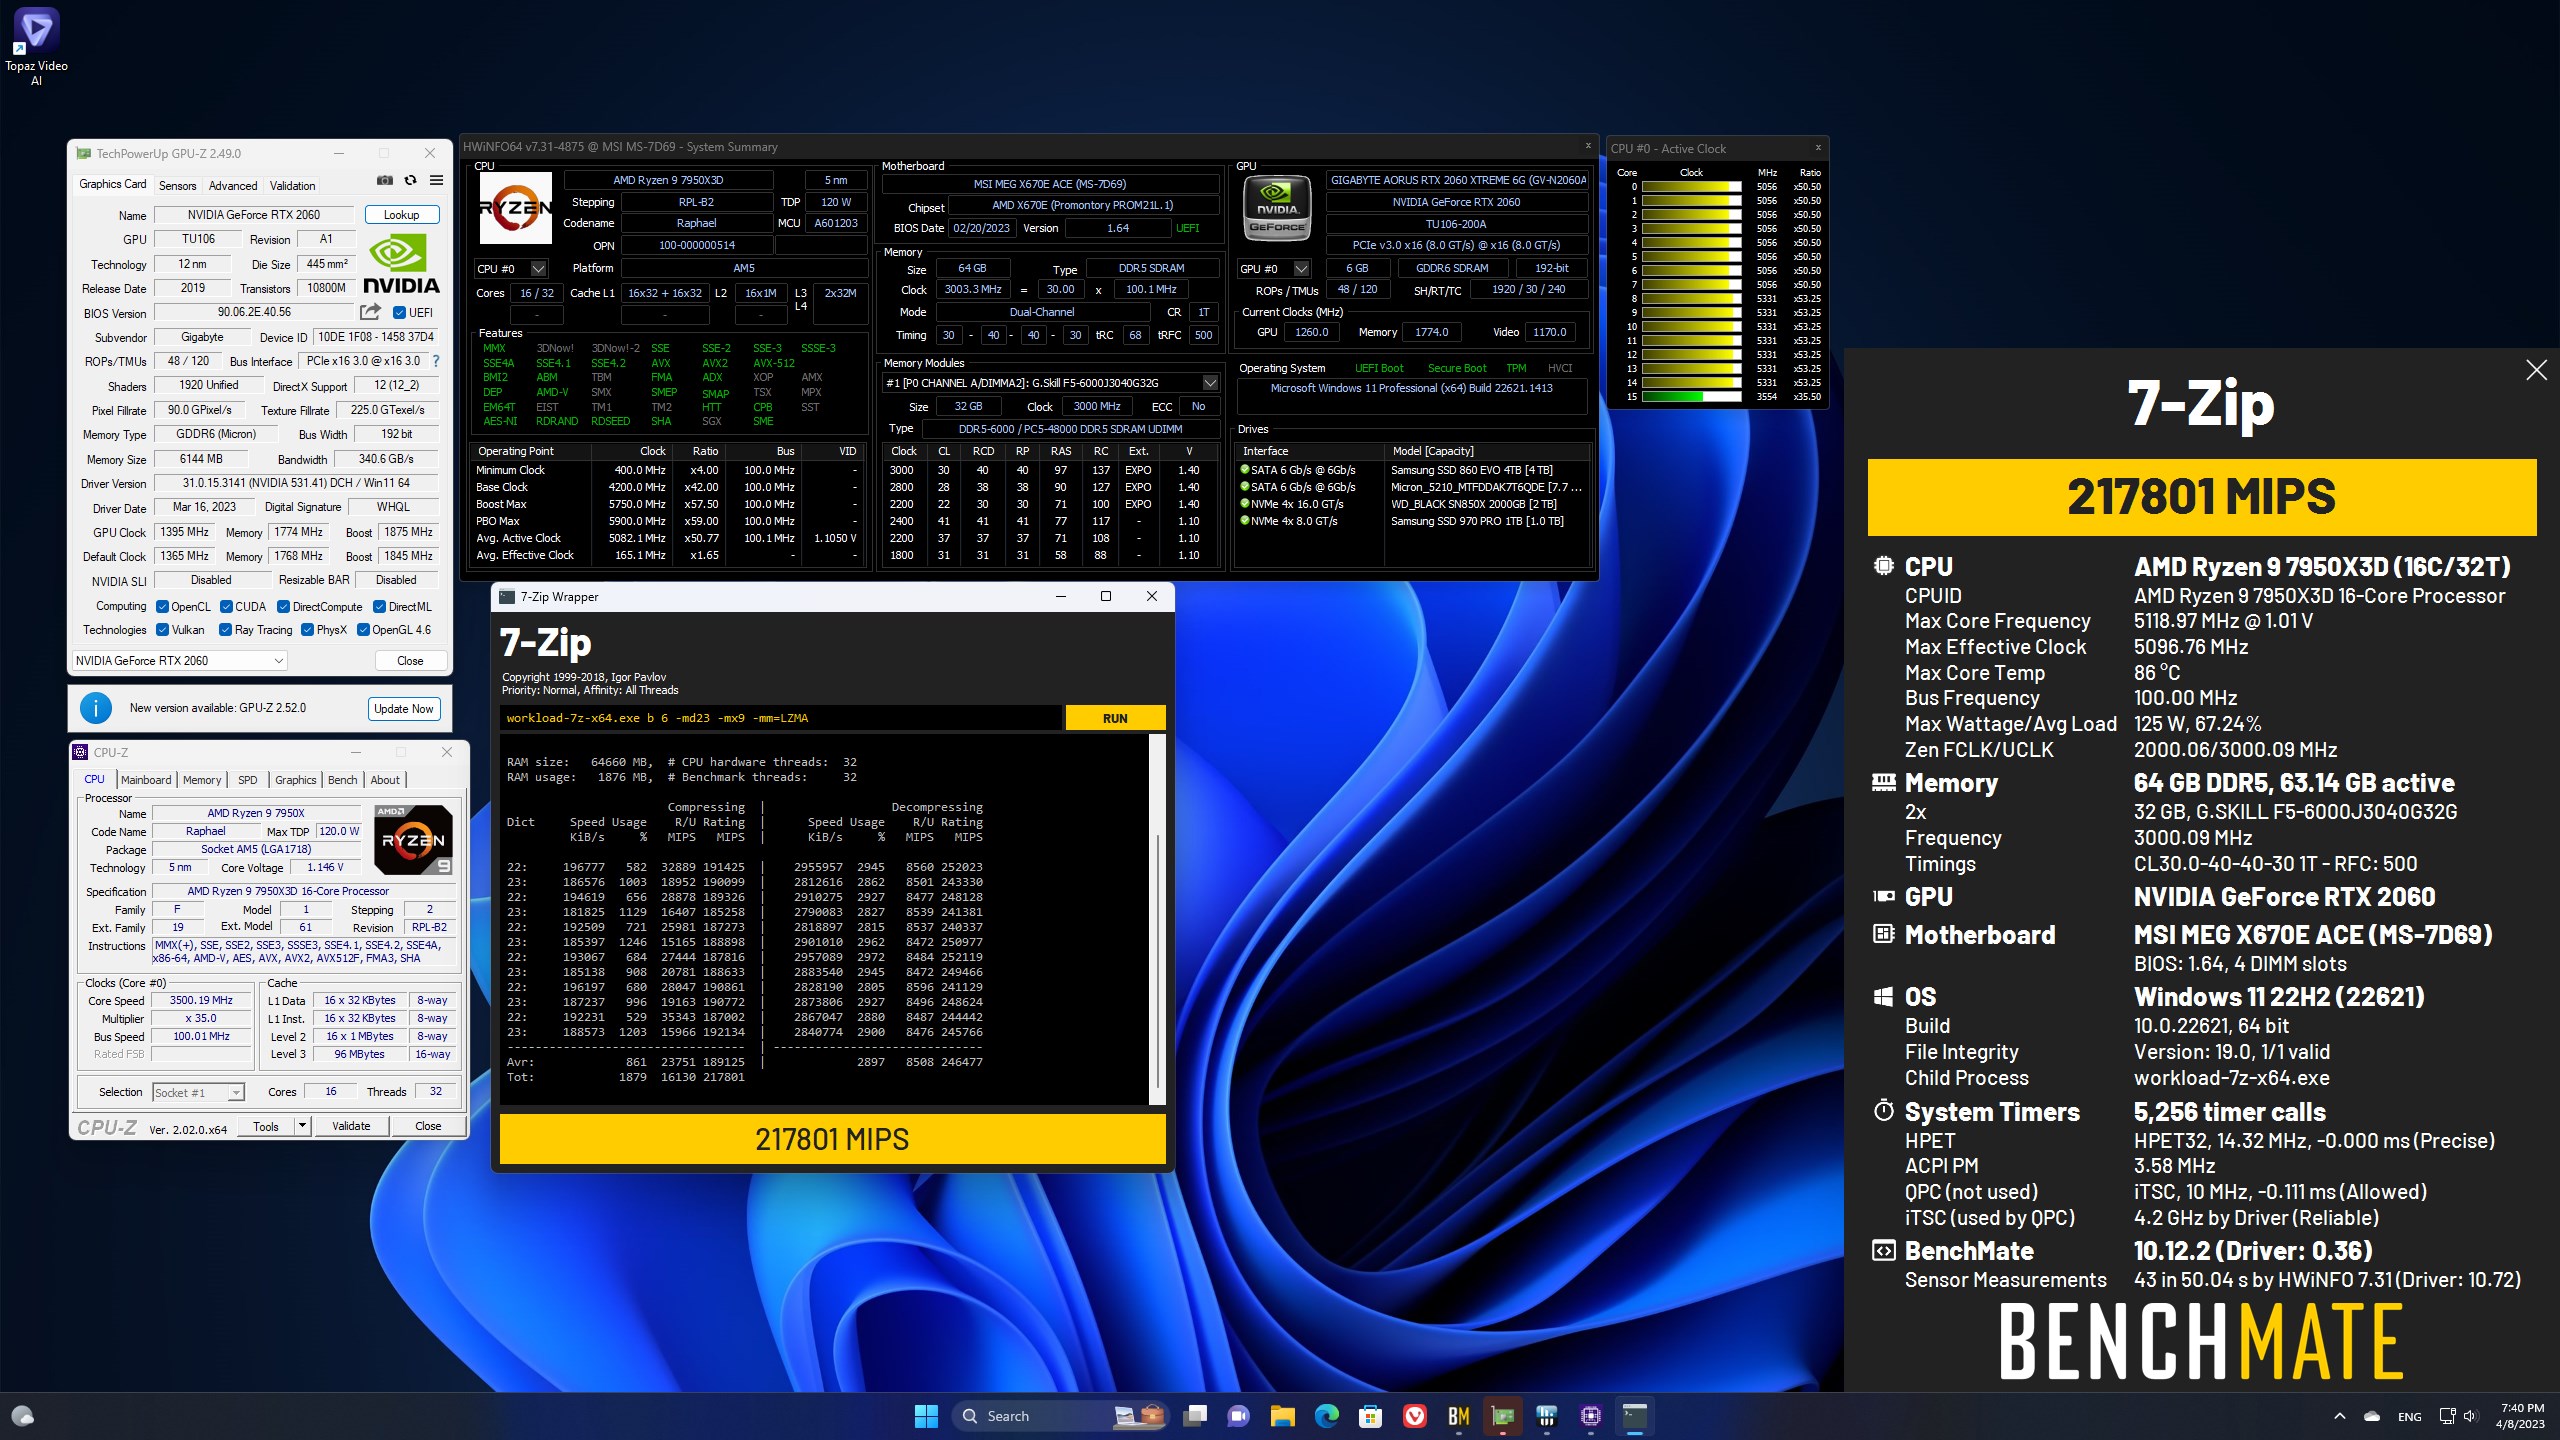Open the CPU #0 selector in HWiNFO
Image resolution: width=2560 pixels, height=1440 pixels.
coord(511,269)
